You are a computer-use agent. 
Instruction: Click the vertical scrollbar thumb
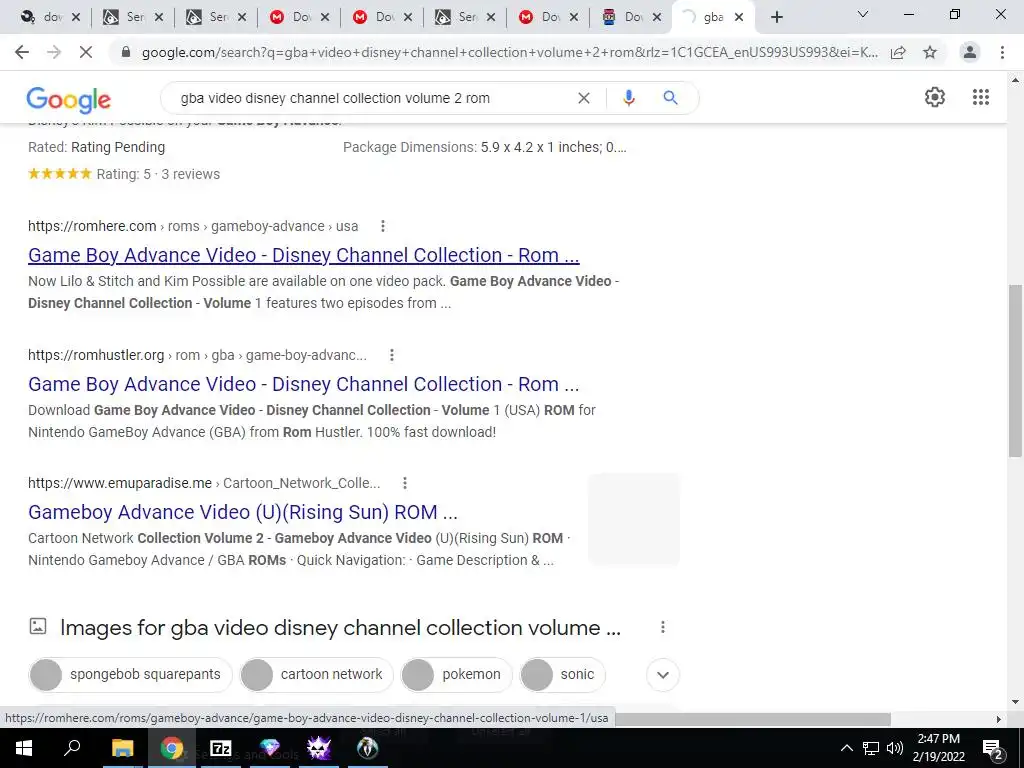coord(1015,370)
